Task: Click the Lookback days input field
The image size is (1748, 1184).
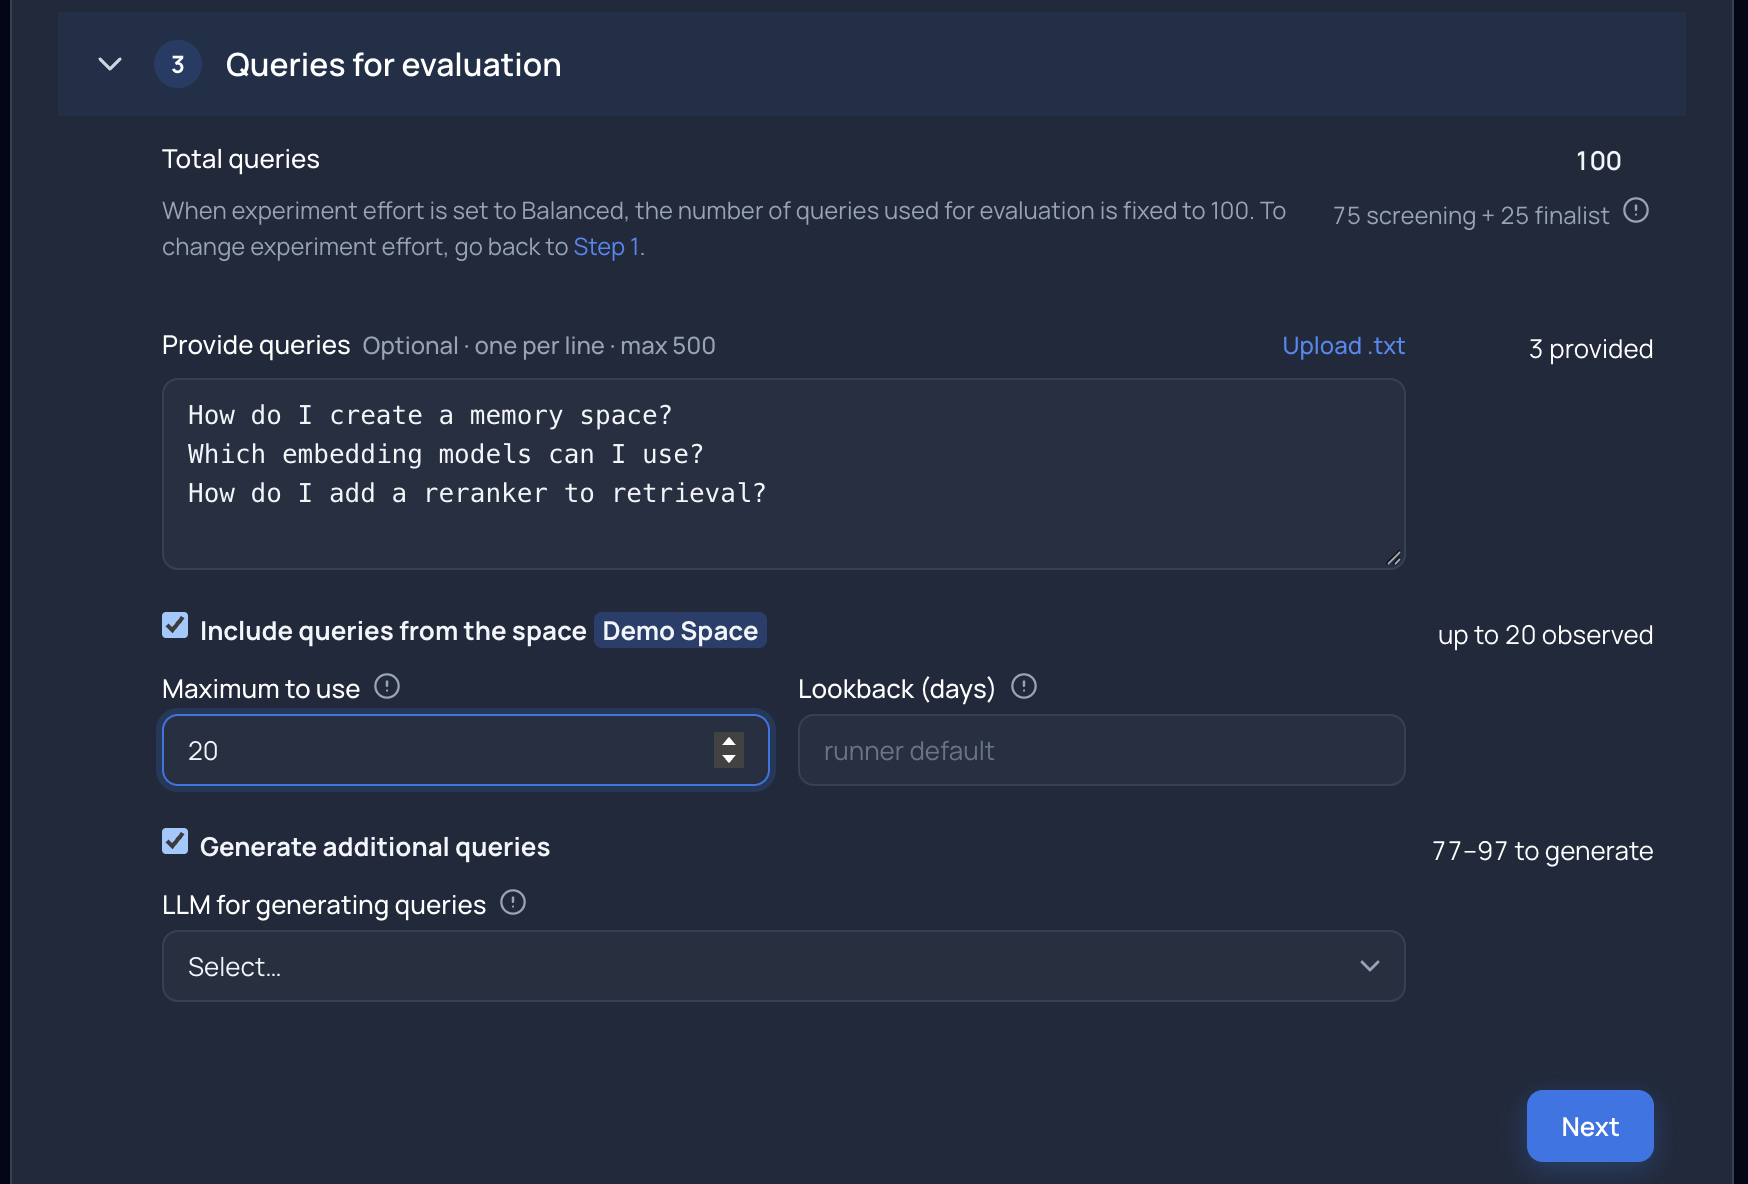Action: point(1102,750)
